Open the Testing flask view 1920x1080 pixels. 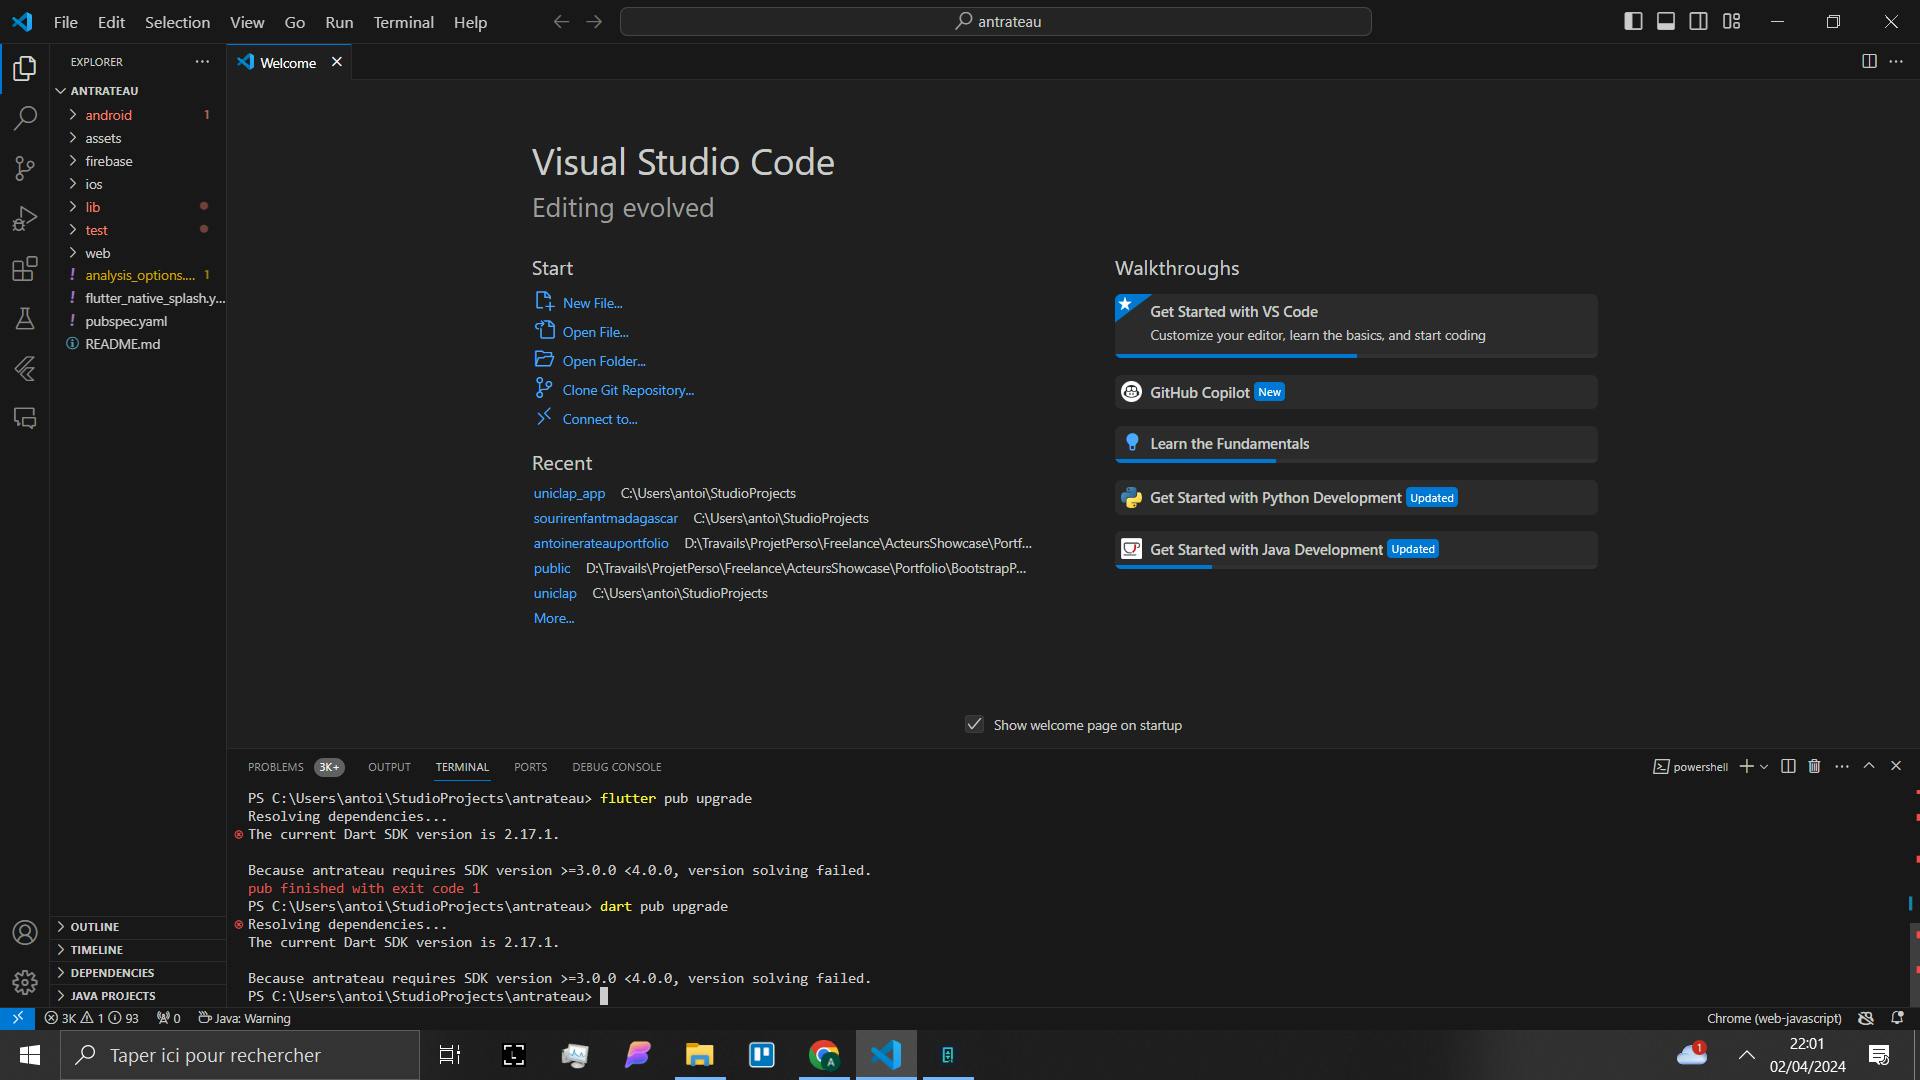click(25, 319)
